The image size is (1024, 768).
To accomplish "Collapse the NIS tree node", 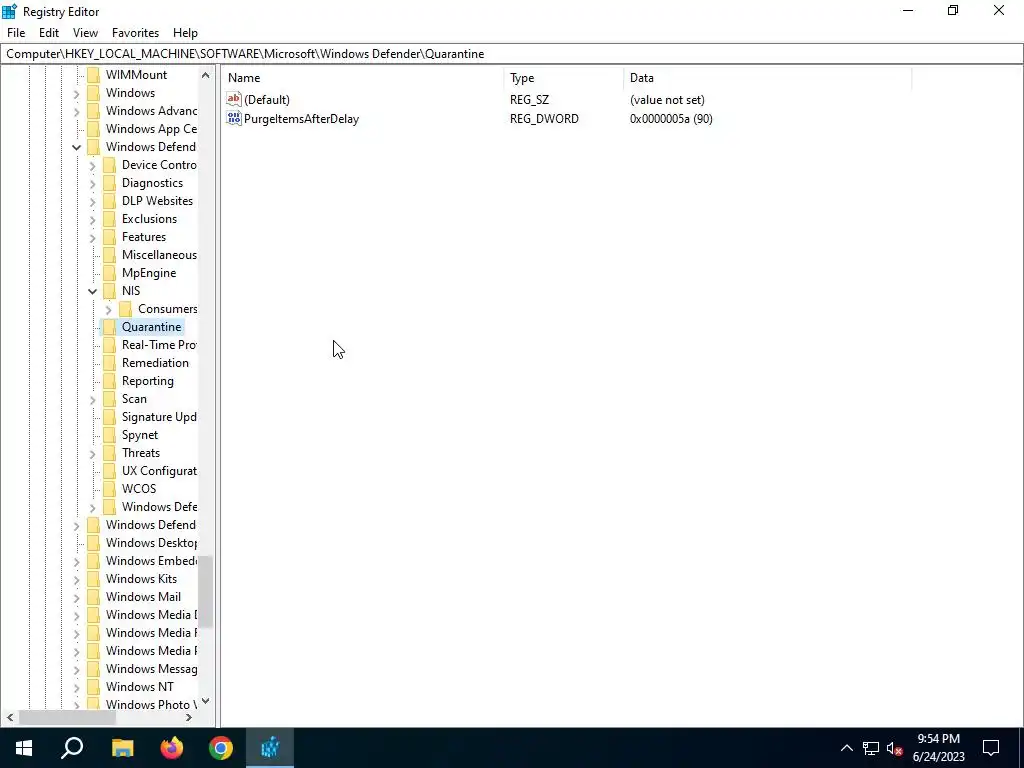I will click(92, 291).
